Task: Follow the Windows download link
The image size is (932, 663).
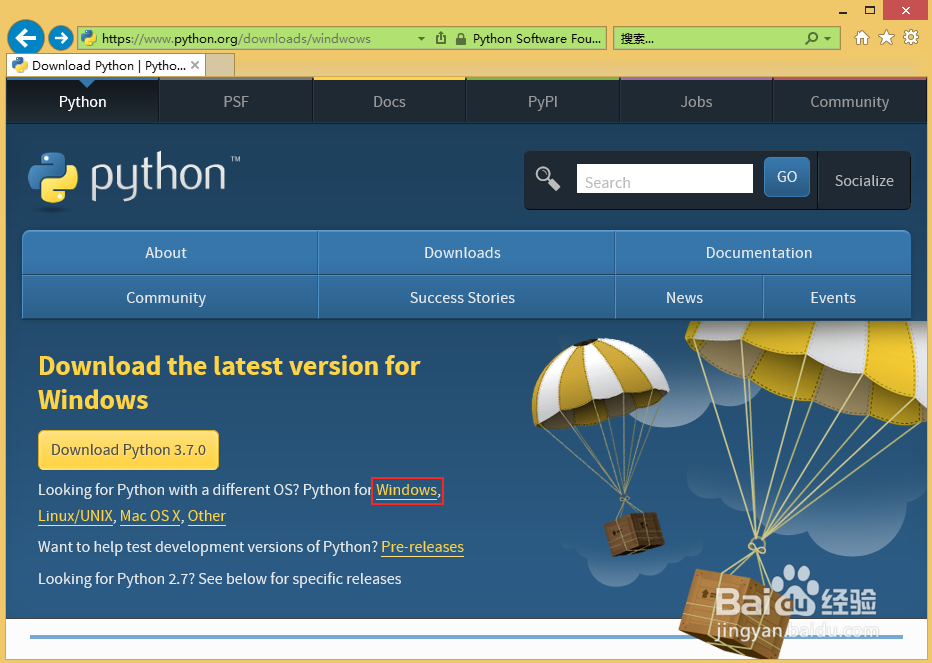Action: (x=407, y=490)
